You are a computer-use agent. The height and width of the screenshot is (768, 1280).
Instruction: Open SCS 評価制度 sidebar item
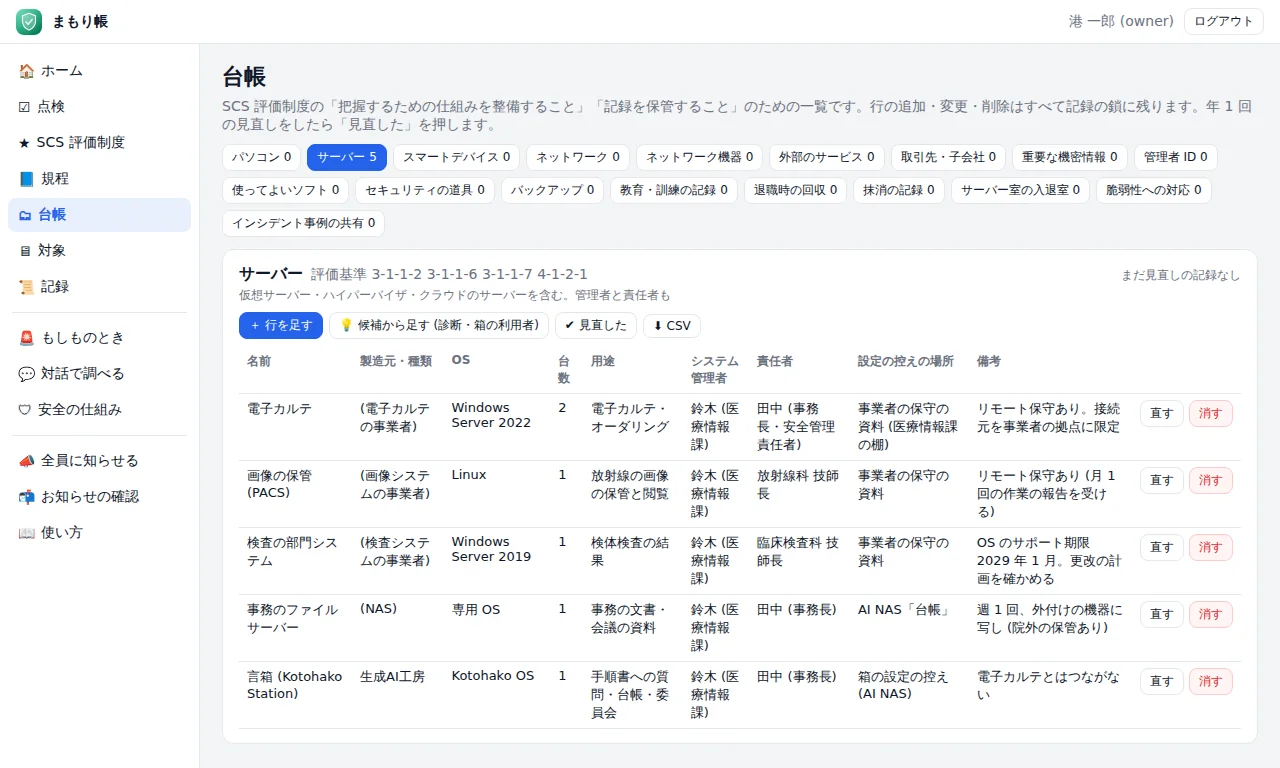click(99, 143)
